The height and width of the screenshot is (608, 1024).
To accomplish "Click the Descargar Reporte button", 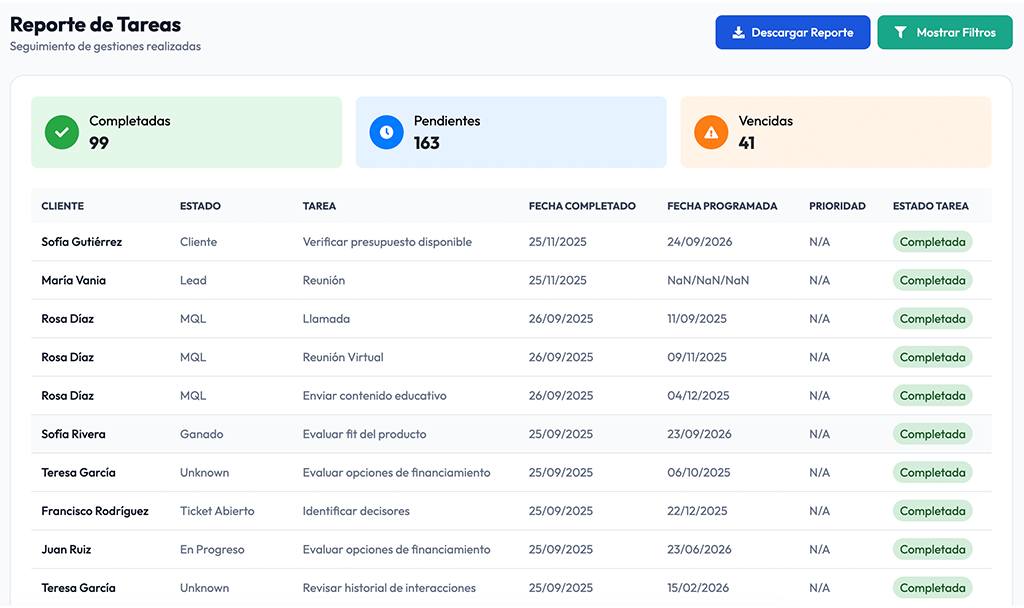I will point(793,32).
